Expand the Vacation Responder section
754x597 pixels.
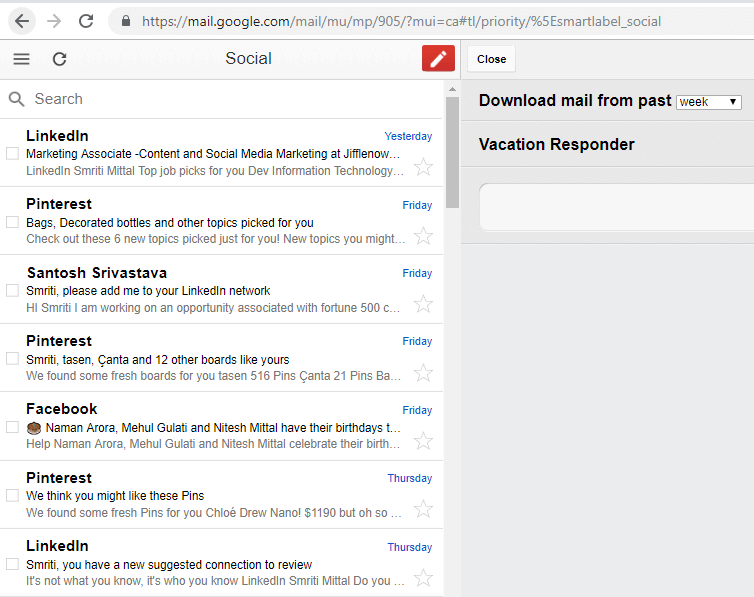tap(556, 144)
